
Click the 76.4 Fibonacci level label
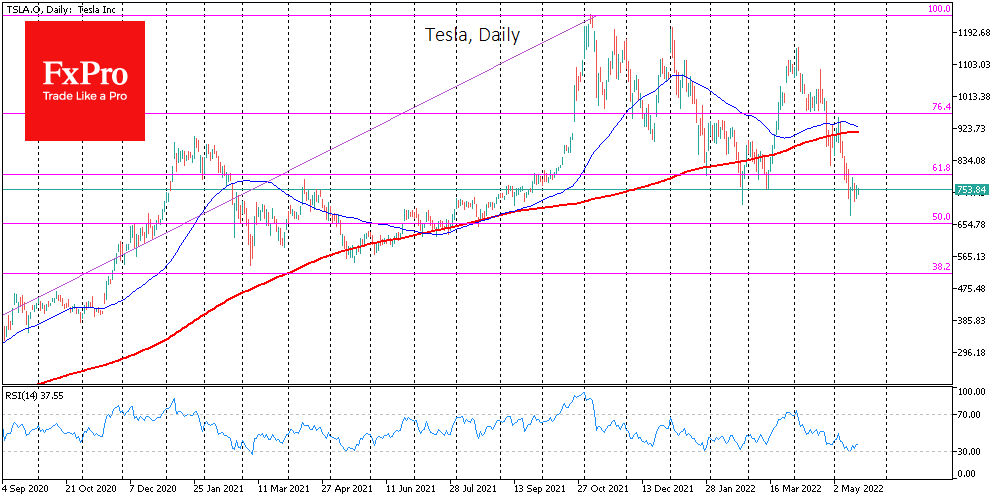pos(940,106)
